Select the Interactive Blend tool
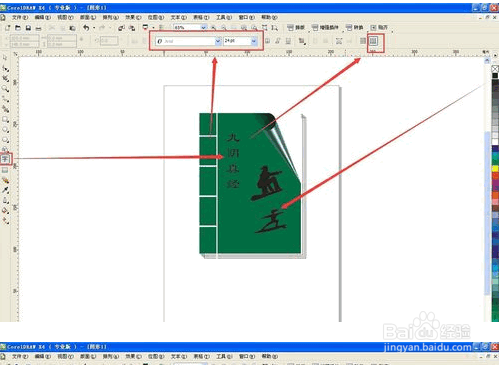 (x=5, y=180)
